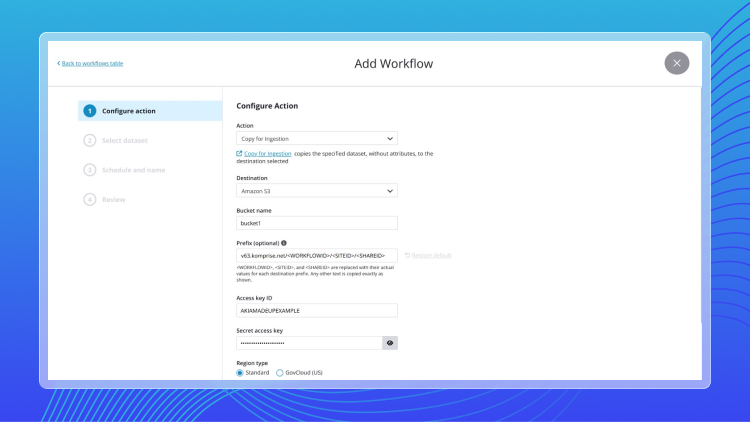Click the external link icon beside Copy for Ingestion
Image resolution: width=750 pixels, height=422 pixels.
coord(239,154)
